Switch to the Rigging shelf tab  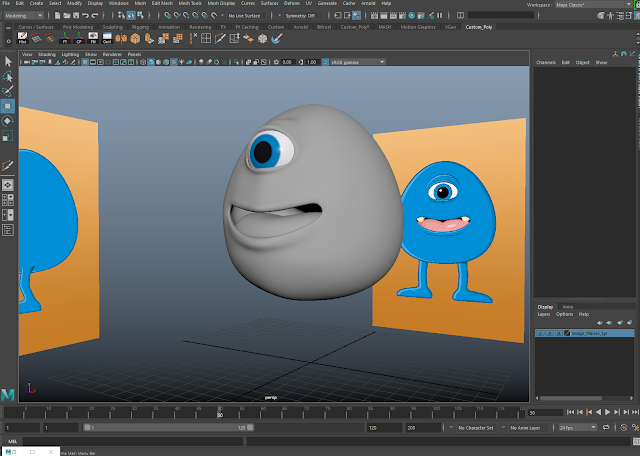click(x=140, y=27)
